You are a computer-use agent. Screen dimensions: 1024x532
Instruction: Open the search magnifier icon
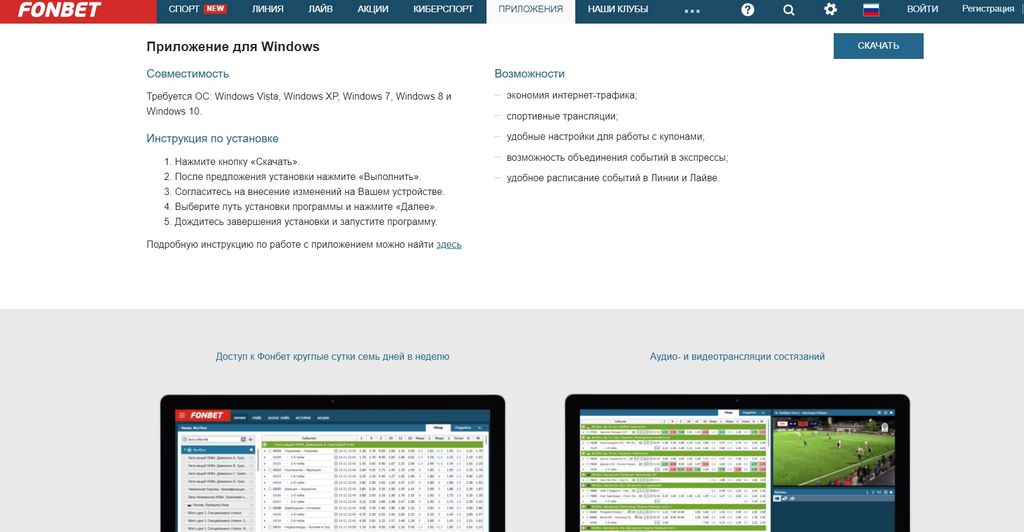point(789,10)
